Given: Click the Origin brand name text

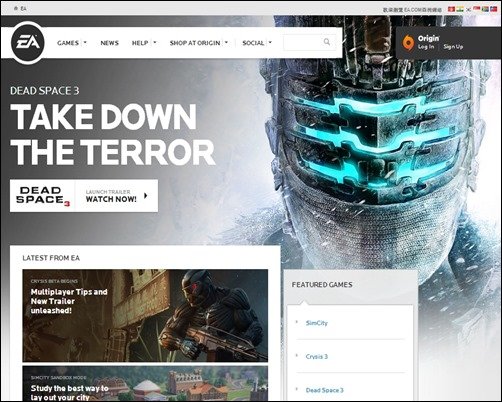Looking at the screenshot, I should [x=429, y=38].
